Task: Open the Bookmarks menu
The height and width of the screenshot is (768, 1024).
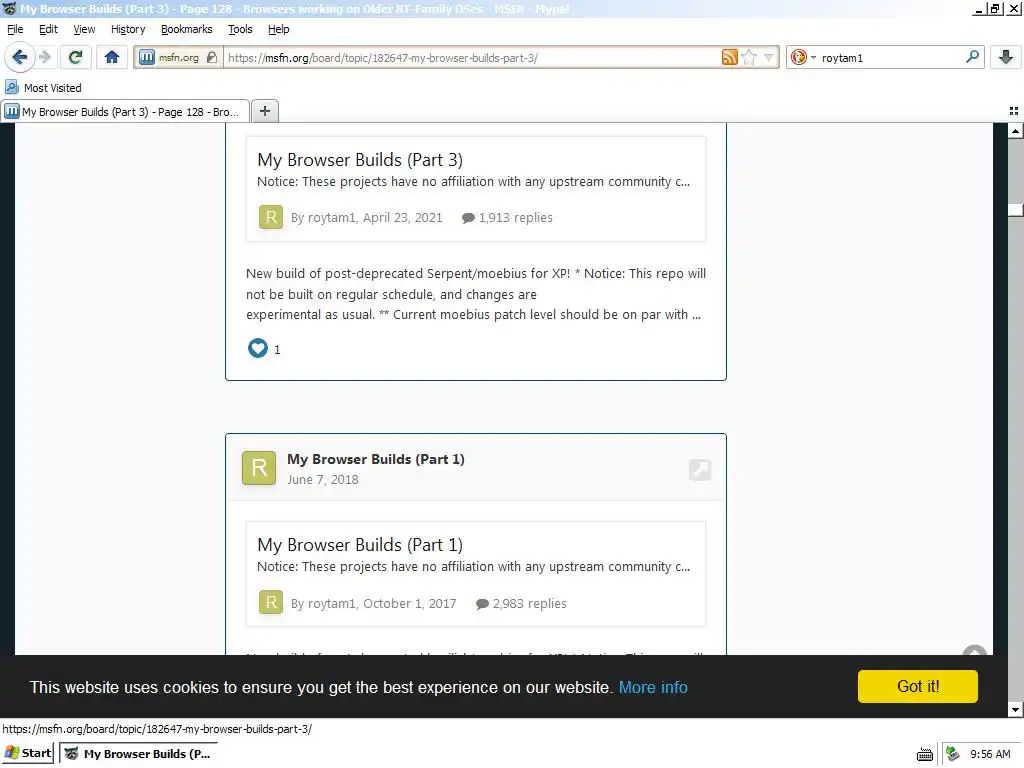Action: pos(187,29)
